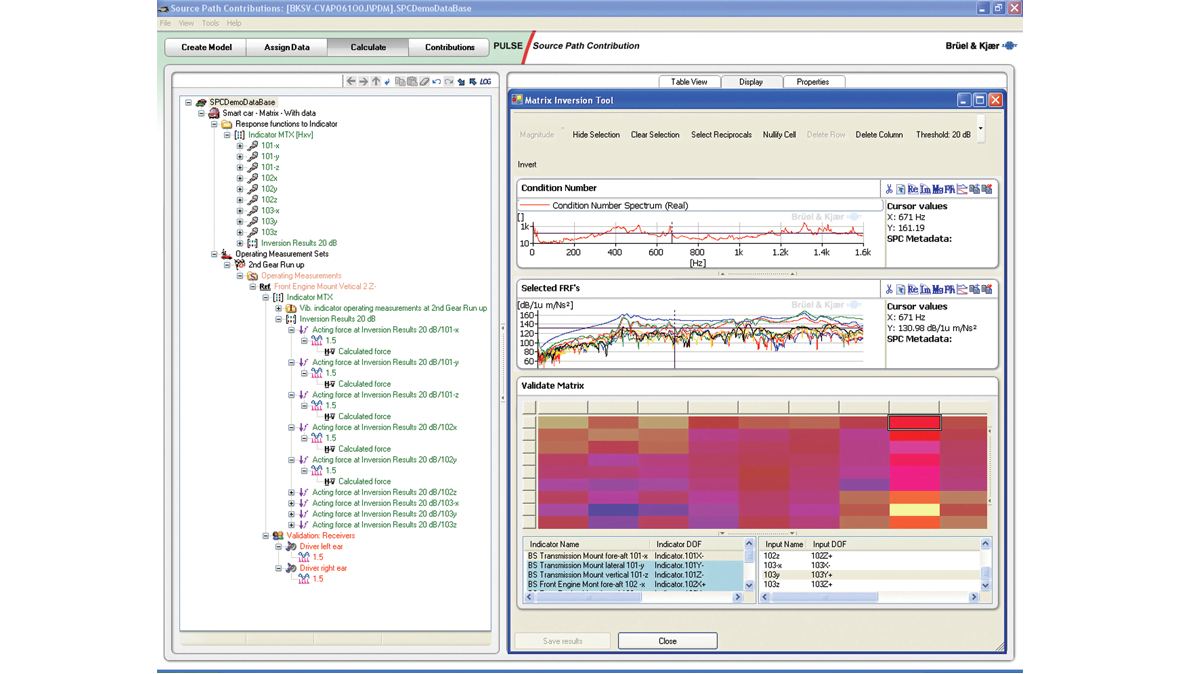Click the back navigation arrow above the tree
This screenshot has width=1180, height=674.
coord(351,82)
